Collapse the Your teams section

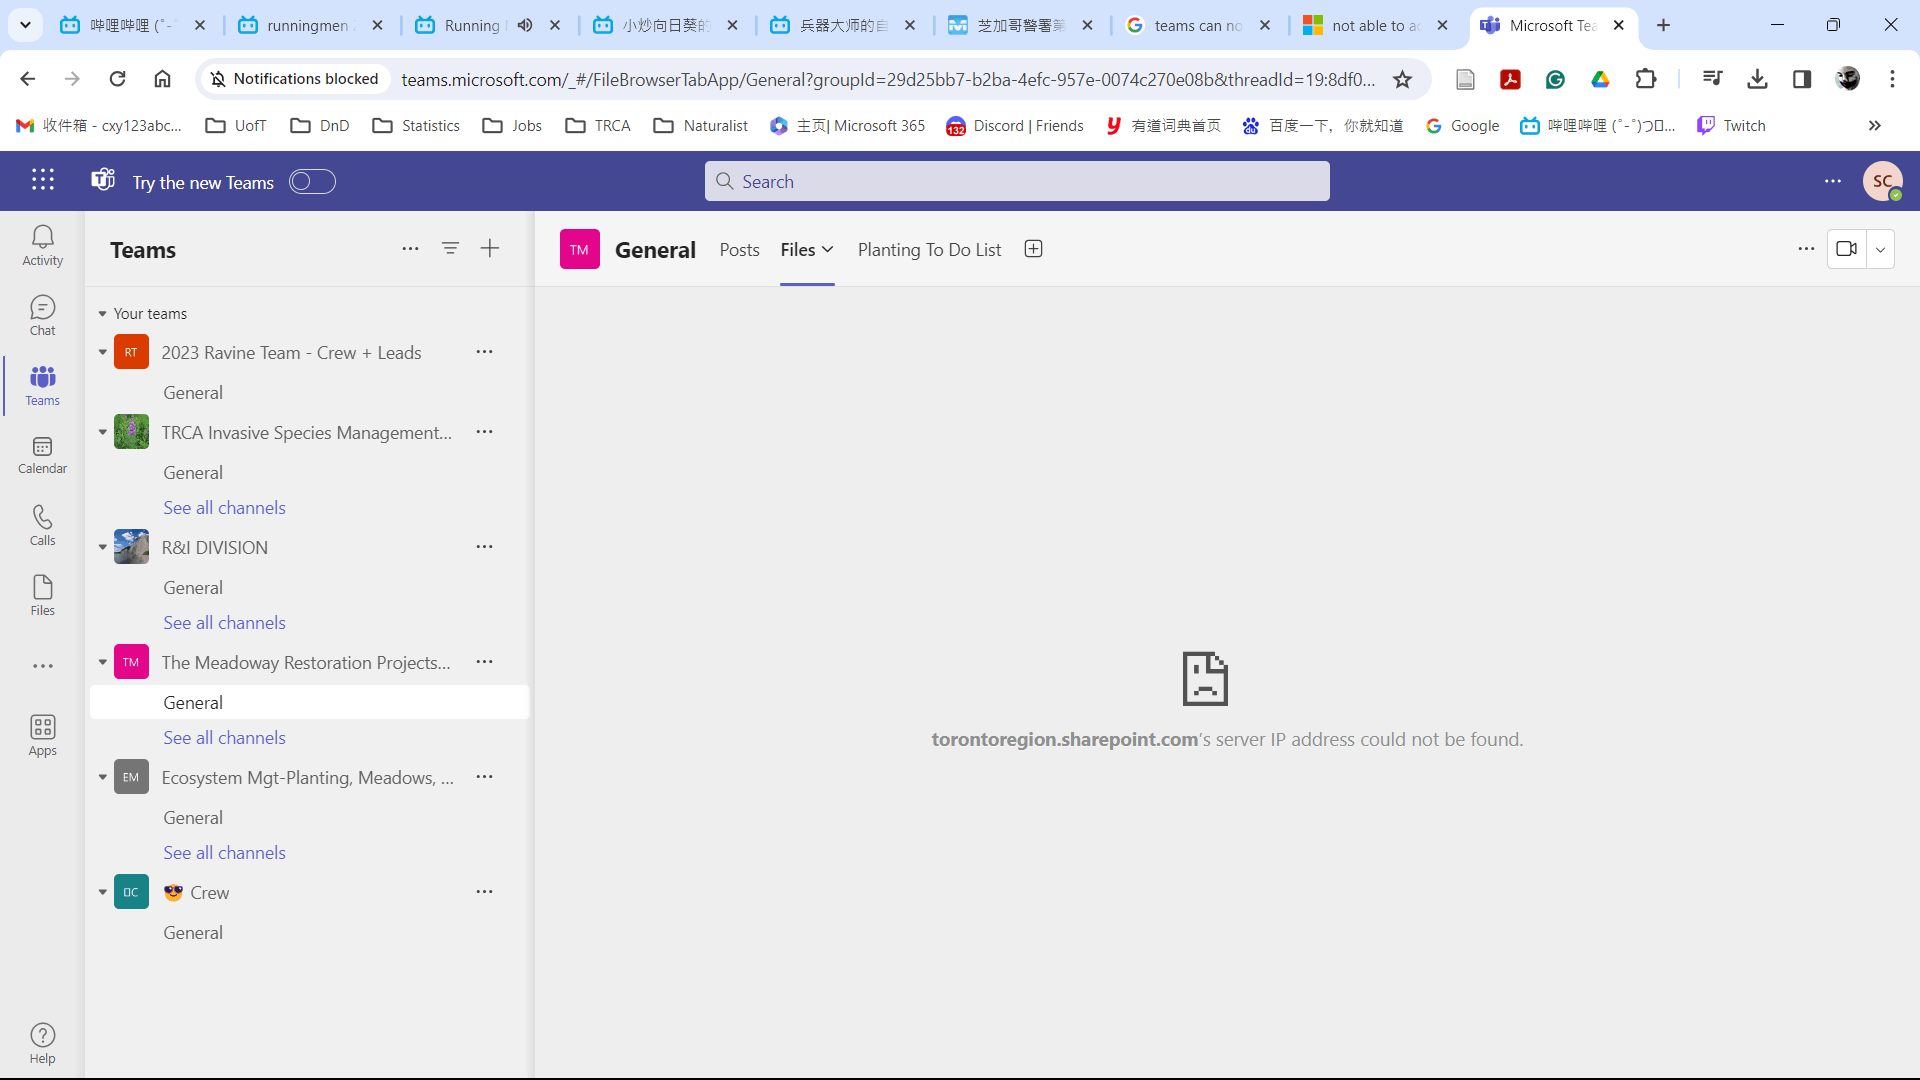pyautogui.click(x=102, y=314)
